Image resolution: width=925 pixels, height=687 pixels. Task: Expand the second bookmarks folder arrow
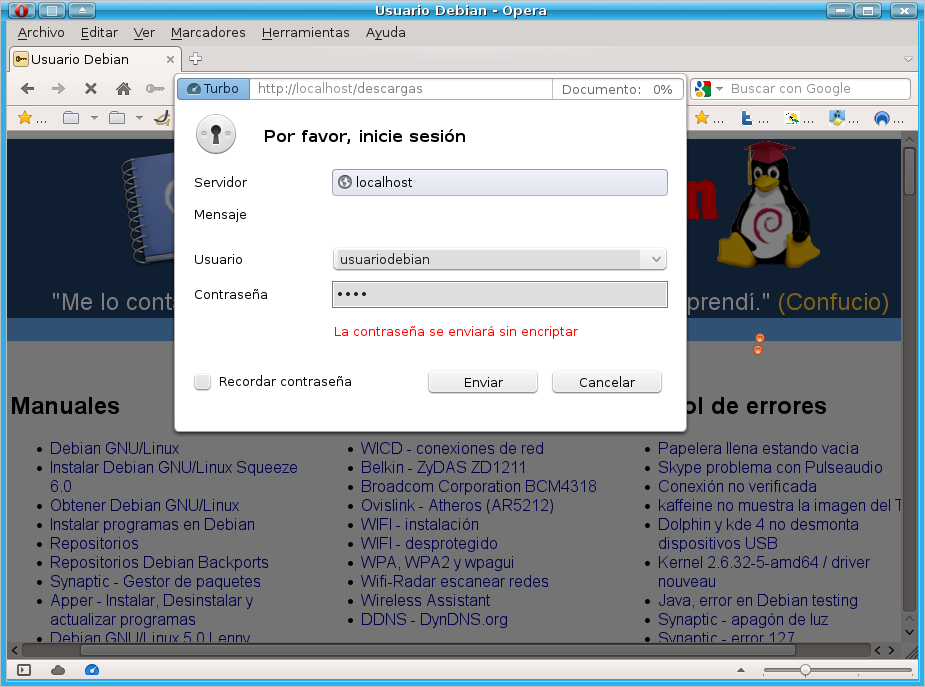[140, 118]
